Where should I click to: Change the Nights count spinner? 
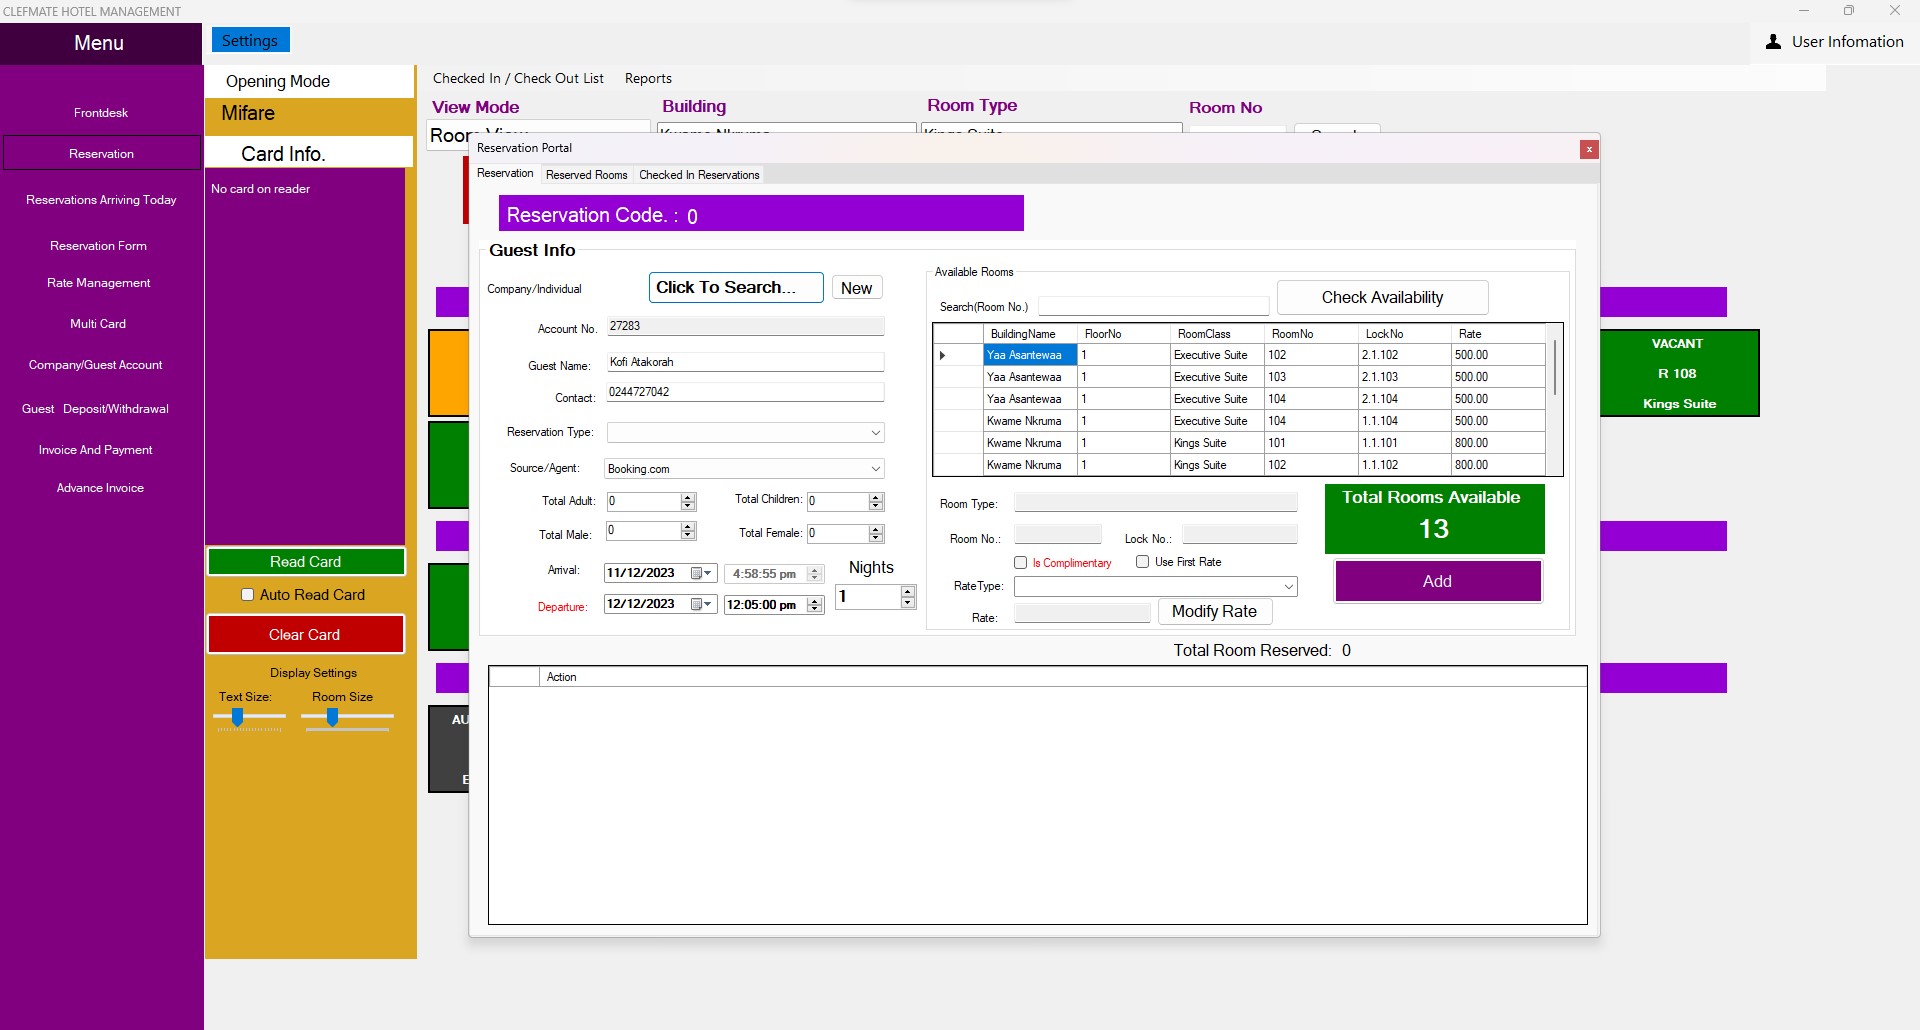908,597
